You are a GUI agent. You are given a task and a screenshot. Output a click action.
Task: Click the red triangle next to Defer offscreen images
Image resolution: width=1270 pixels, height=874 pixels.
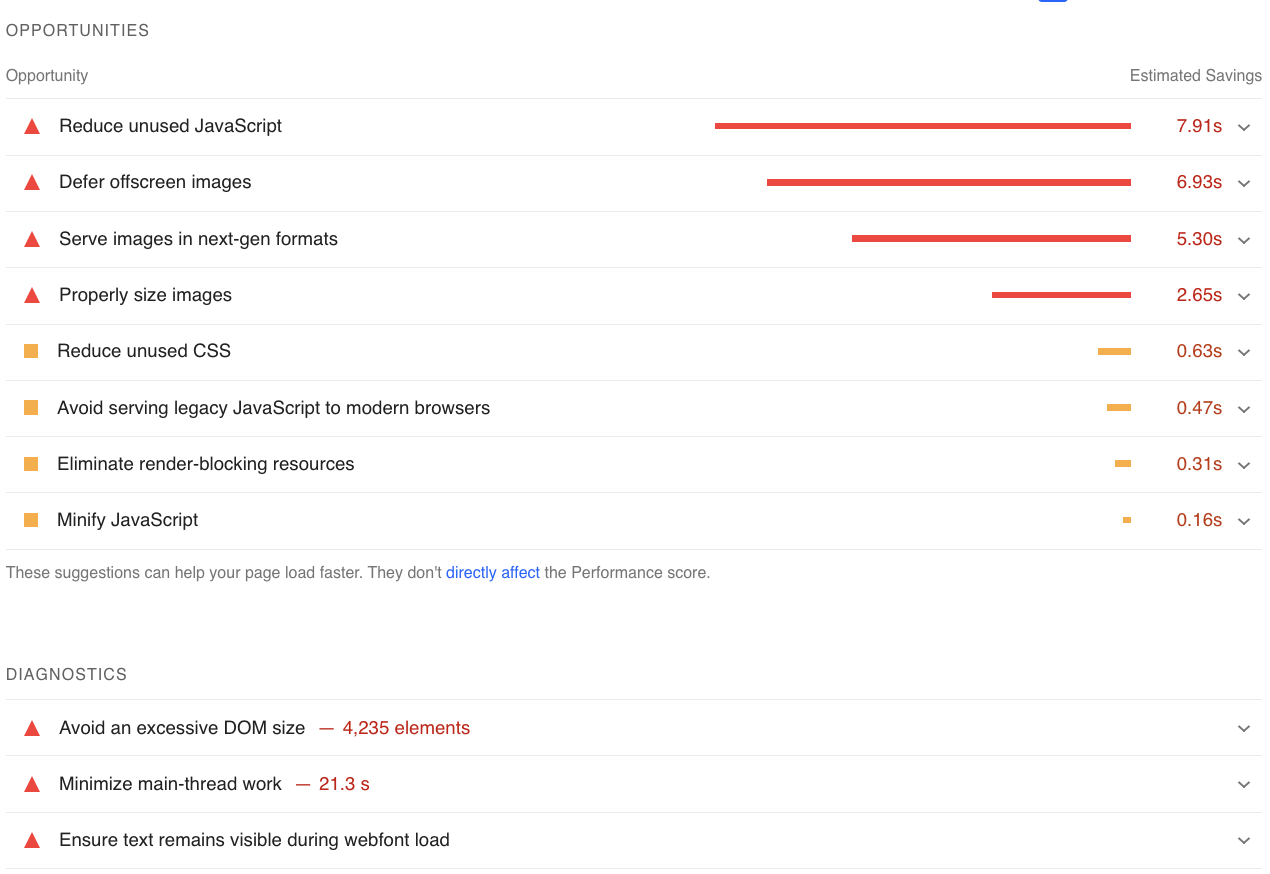coord(32,183)
